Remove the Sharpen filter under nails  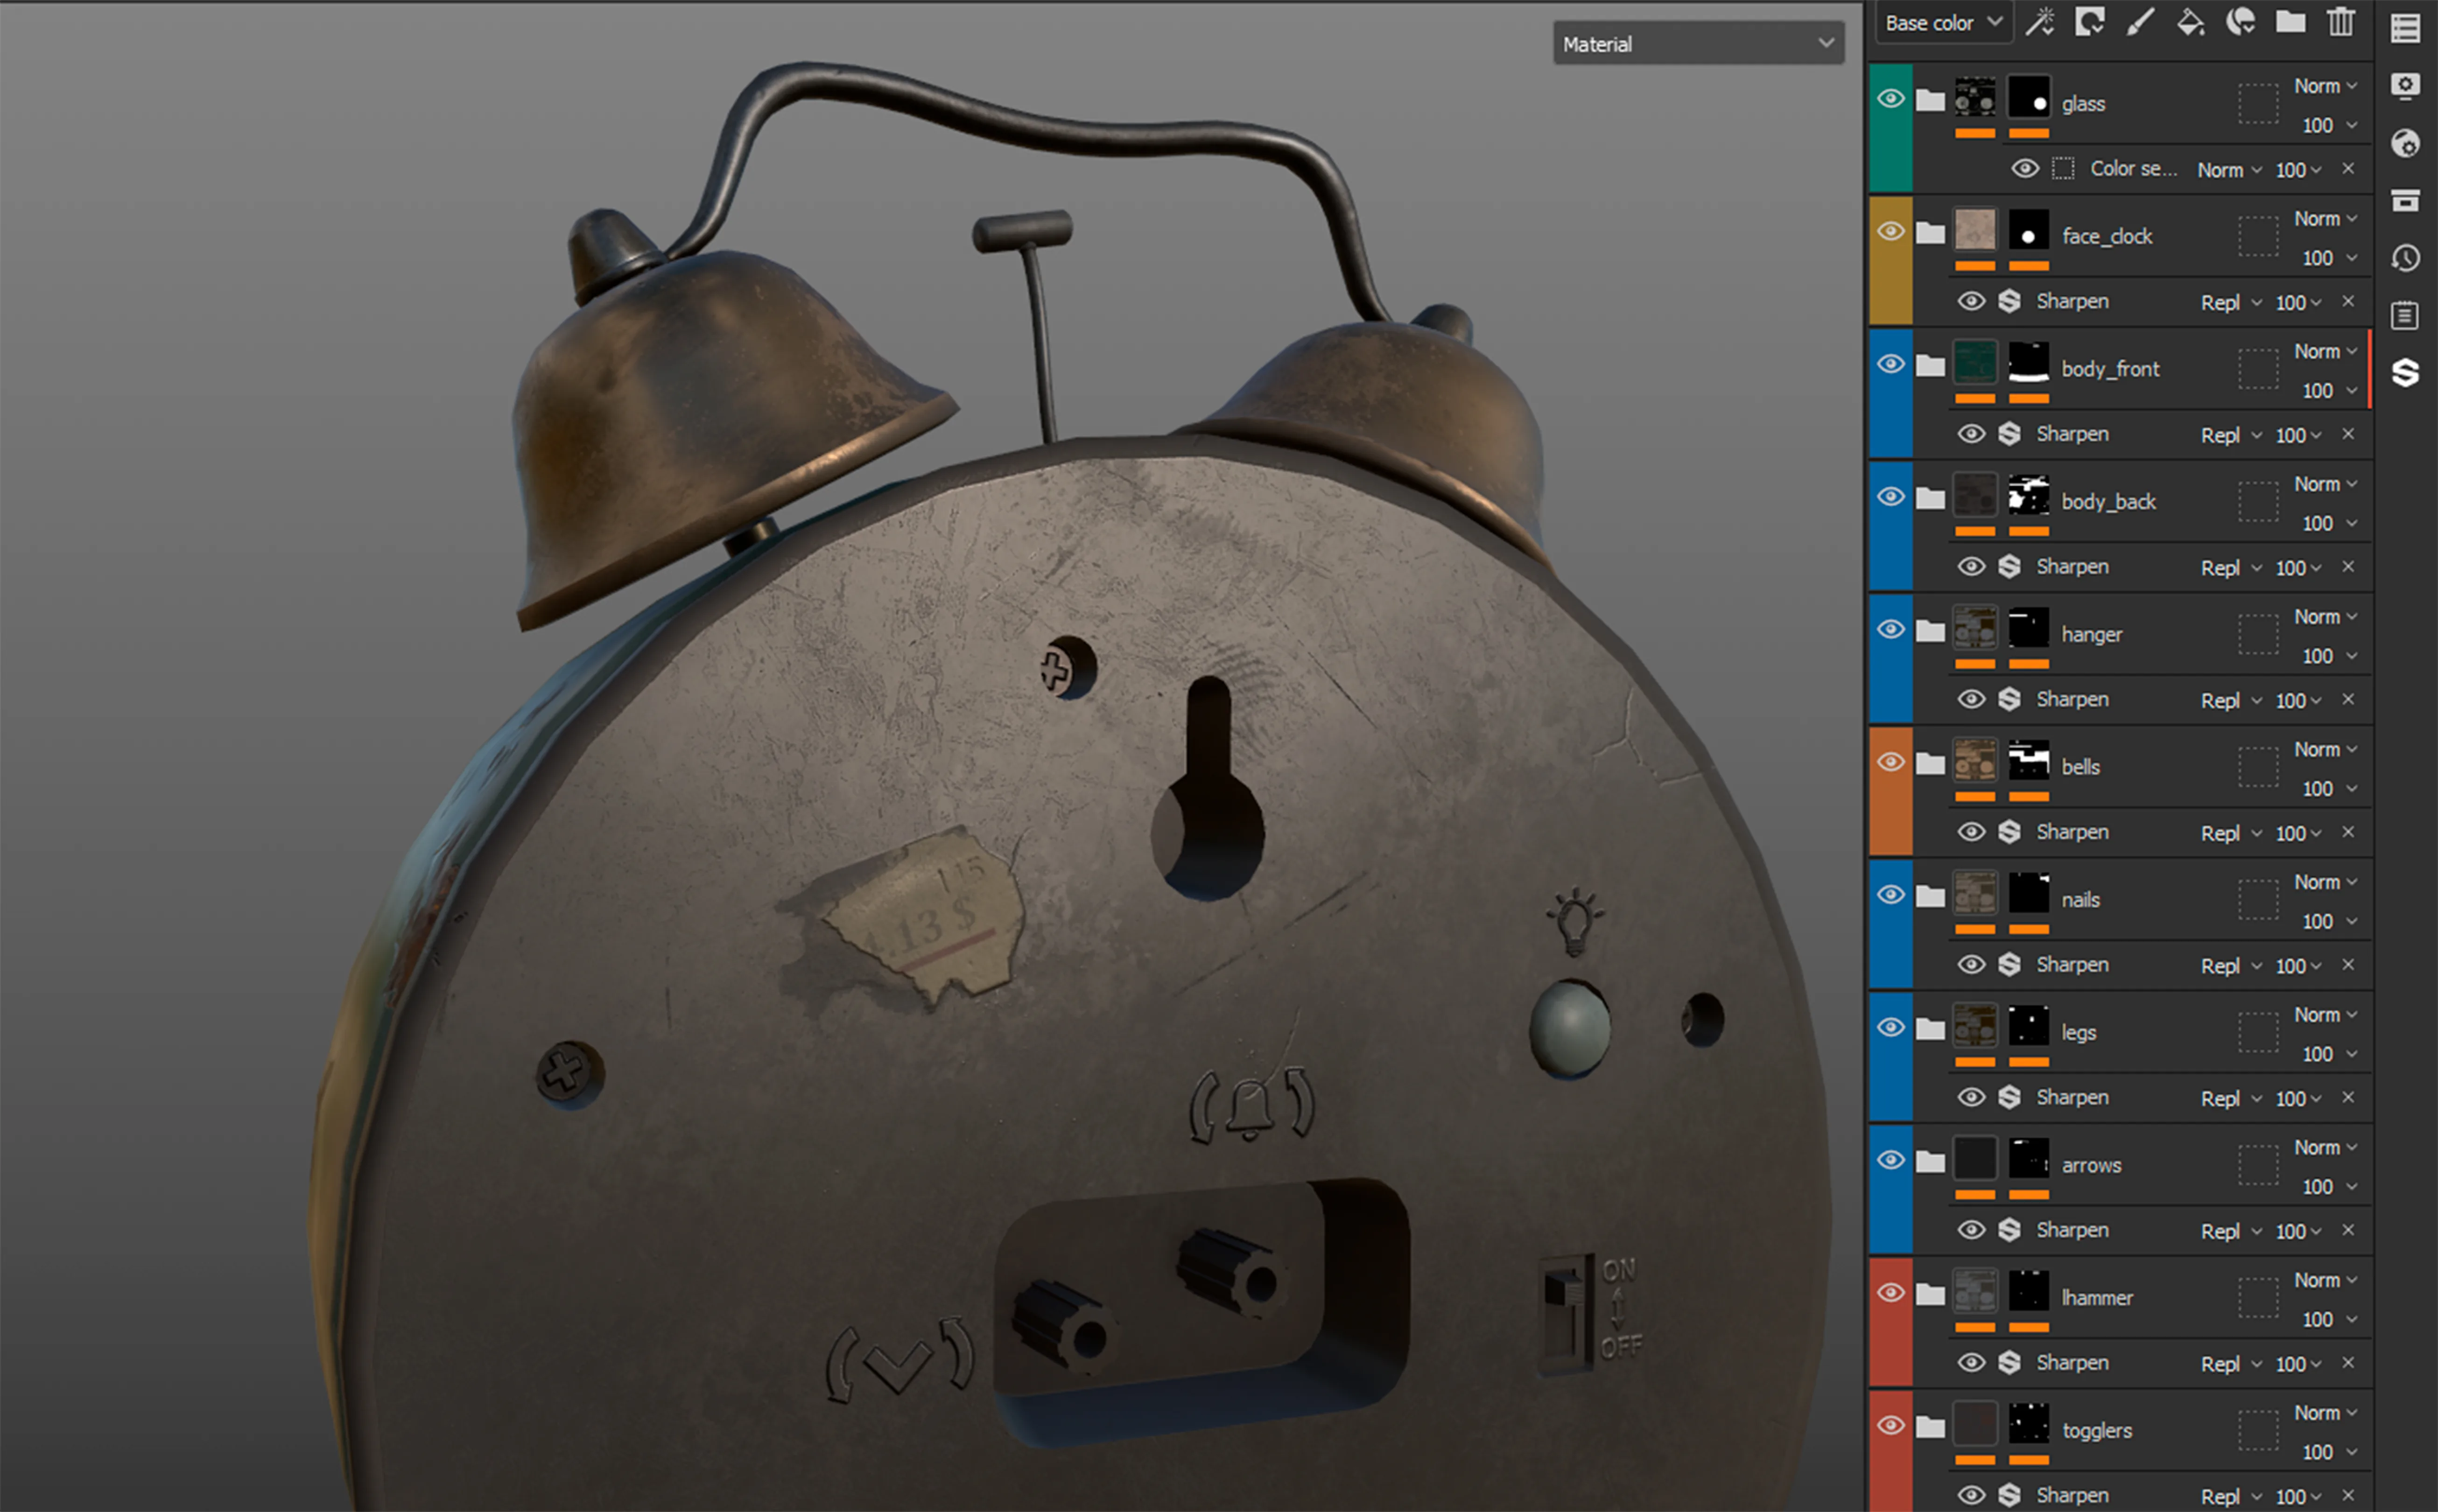pyautogui.click(x=2348, y=965)
